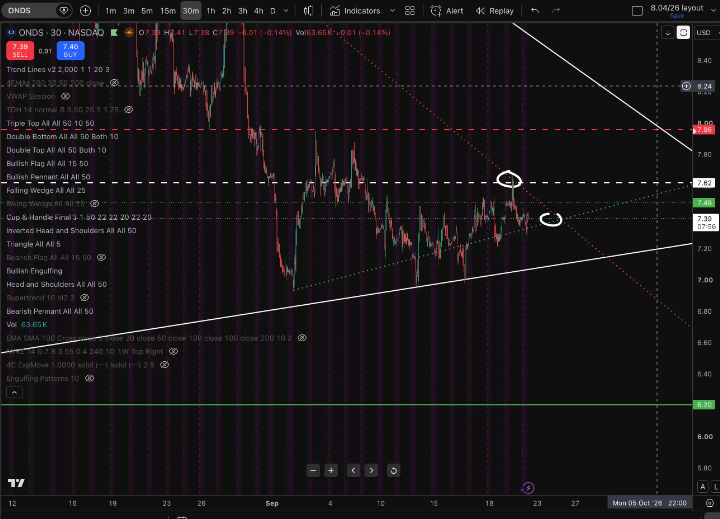Open the candlestick chart type selector
Image resolution: width=720 pixels, height=519 pixels.
pos(309,11)
